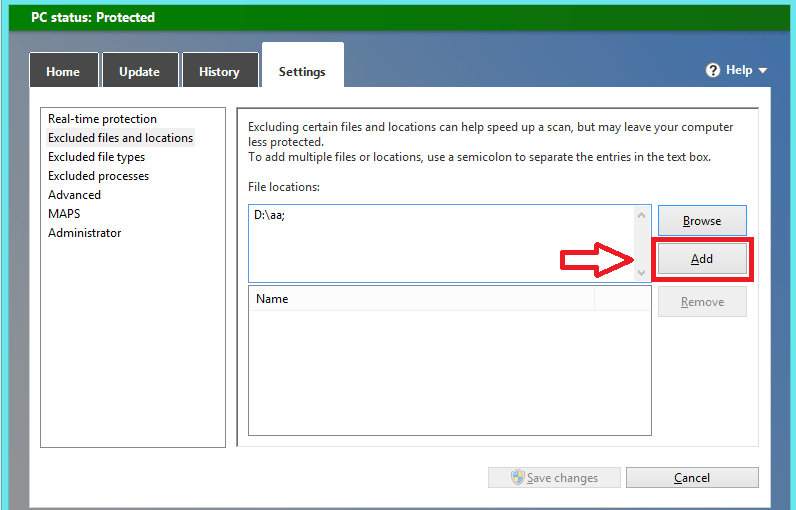Select Excluded processes in the sidebar
796x510 pixels.
click(98, 176)
